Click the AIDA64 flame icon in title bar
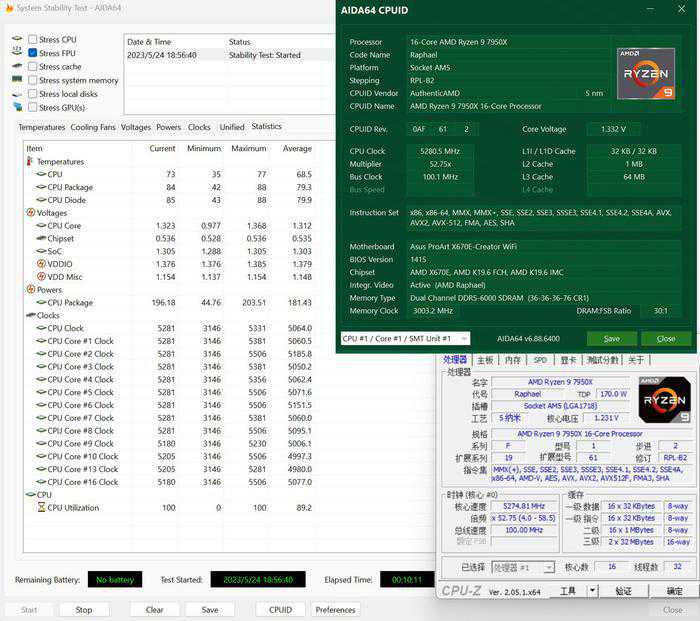 point(9,9)
